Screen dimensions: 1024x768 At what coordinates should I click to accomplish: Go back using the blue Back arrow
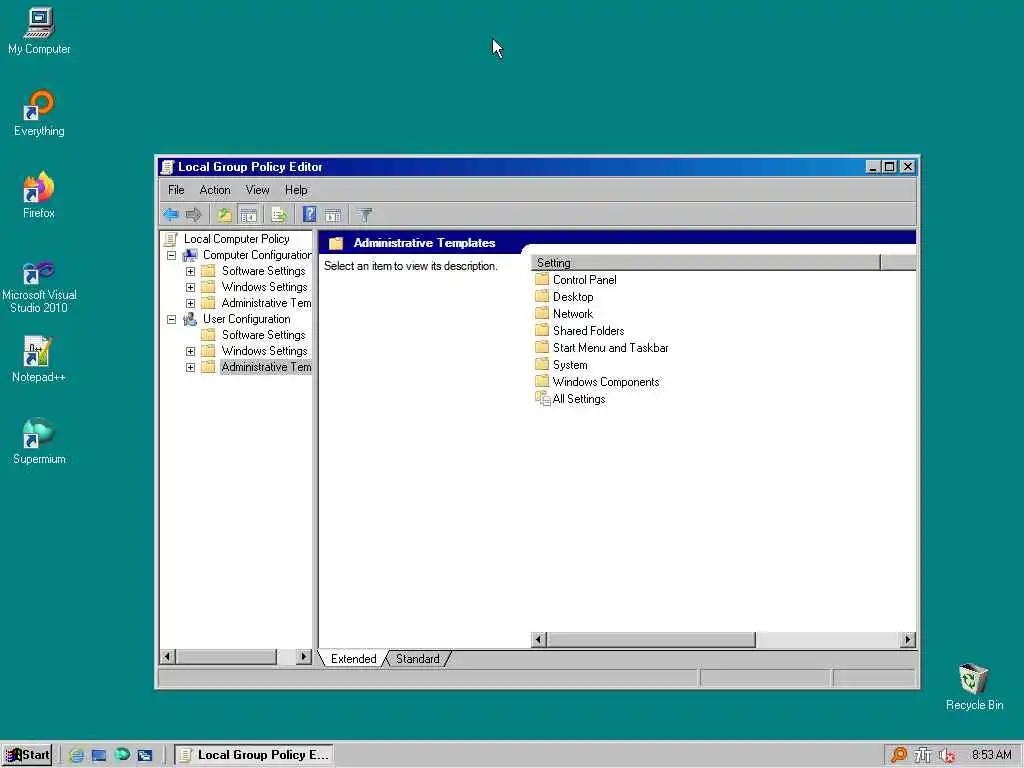(x=171, y=214)
